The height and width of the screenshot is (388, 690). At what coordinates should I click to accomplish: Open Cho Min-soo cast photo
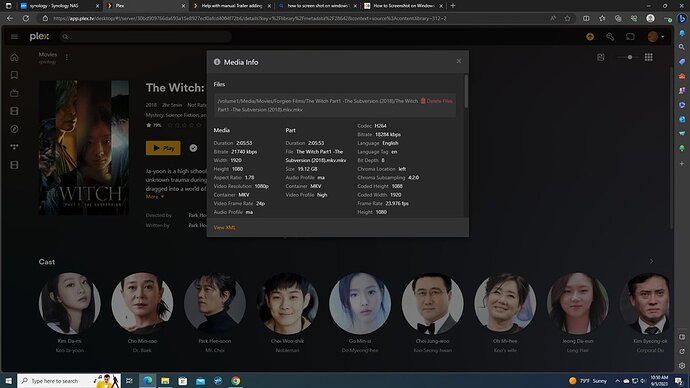tap(142, 303)
